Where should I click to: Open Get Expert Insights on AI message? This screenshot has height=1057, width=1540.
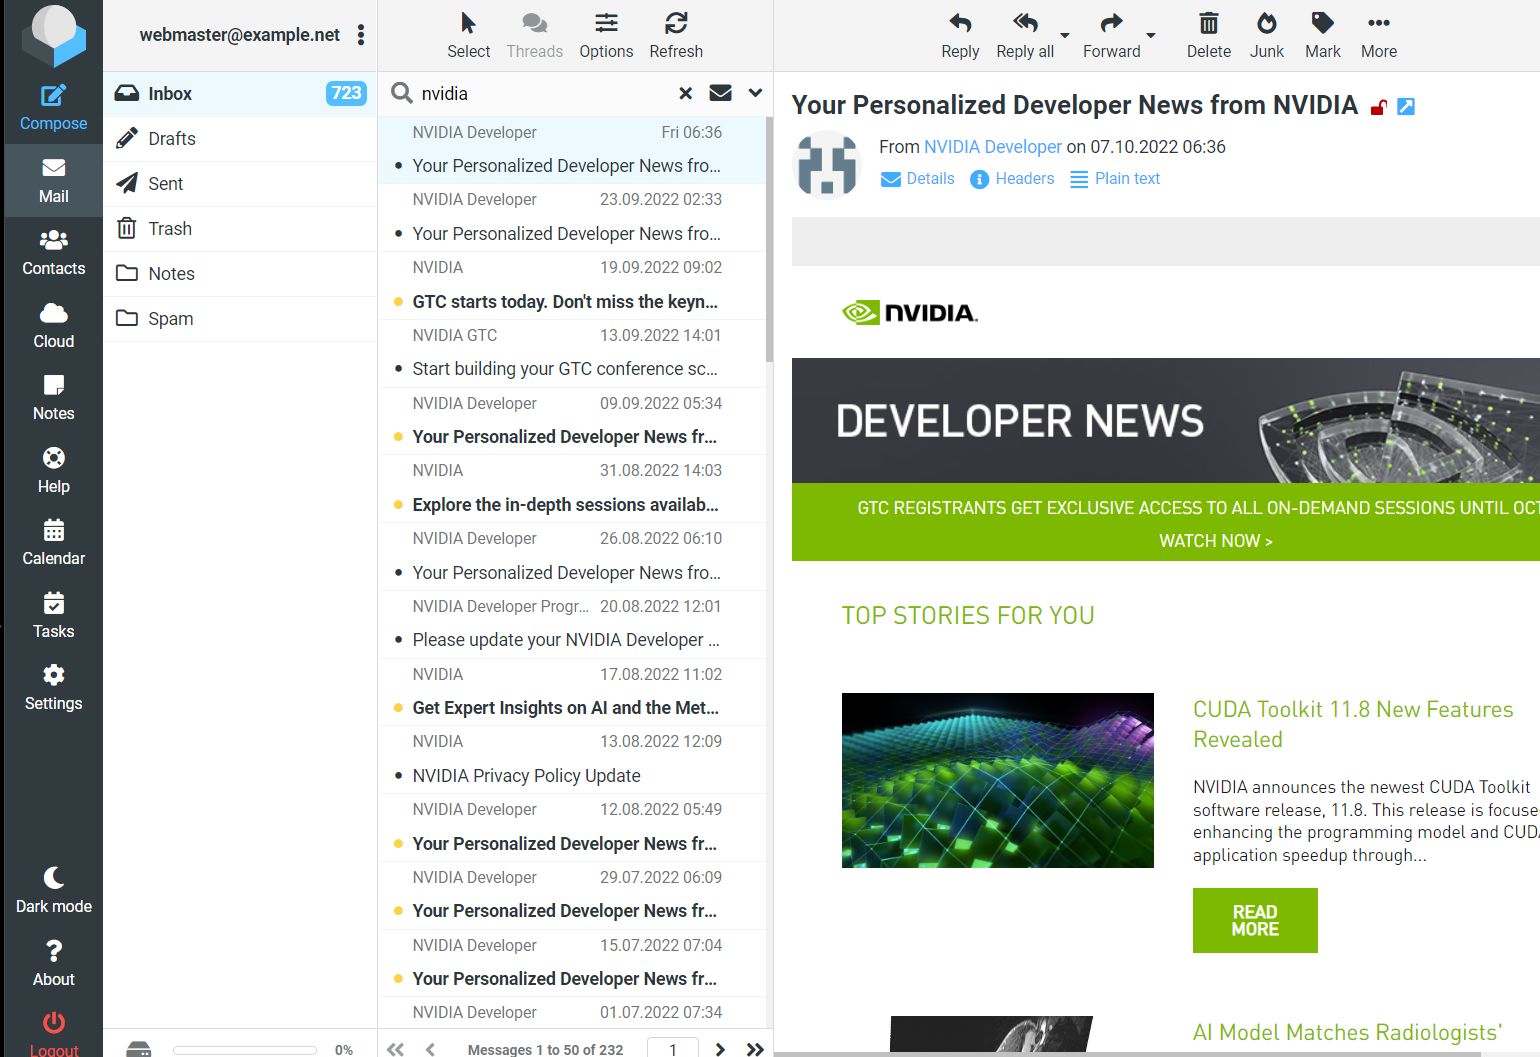(x=571, y=692)
